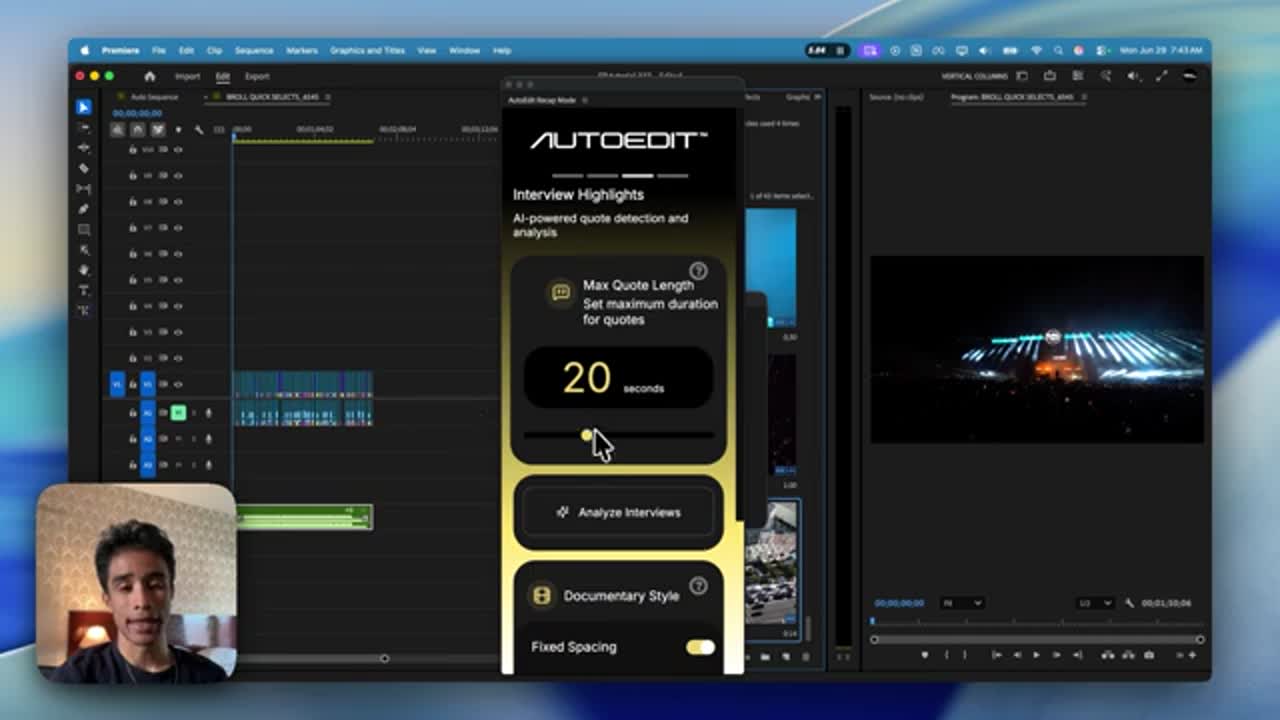Select the Selection arrow tool
This screenshot has height=720, width=1280.
tap(84, 107)
